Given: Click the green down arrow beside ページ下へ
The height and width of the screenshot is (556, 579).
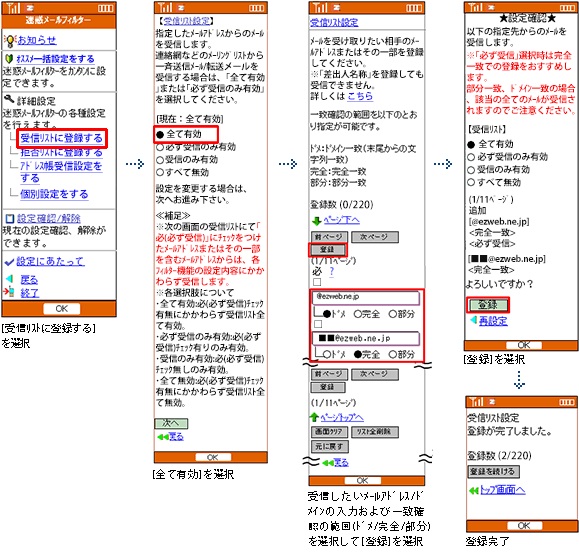Looking at the screenshot, I should pyautogui.click(x=316, y=221).
